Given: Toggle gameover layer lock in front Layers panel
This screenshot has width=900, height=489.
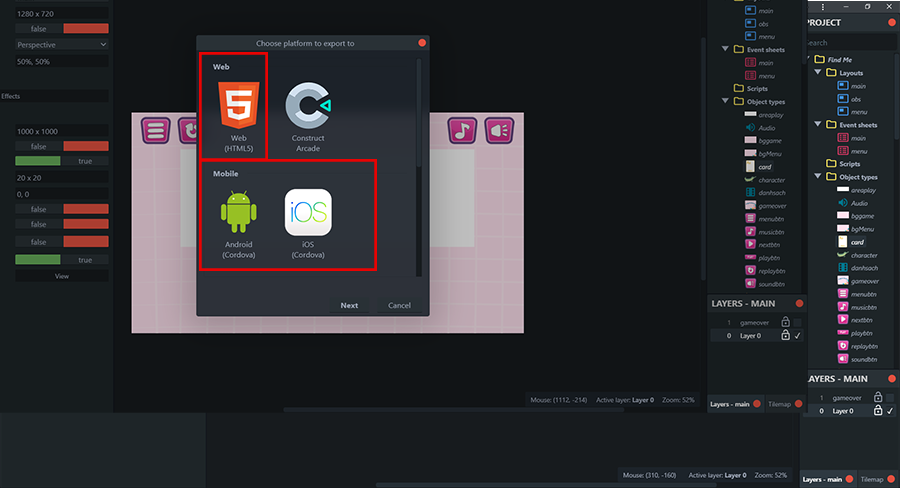Looking at the screenshot, I should coord(878,397).
